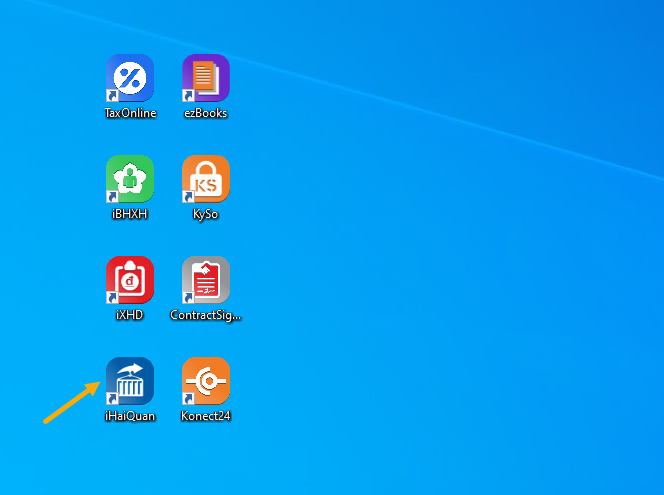Select the ContractSig... document shortcut icon

click(x=206, y=279)
